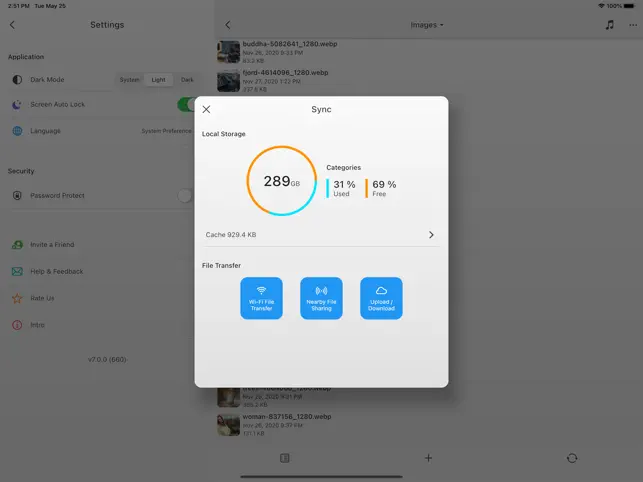This screenshot has width=643, height=482.
Task: Open Upload / Download transfer
Action: tap(381, 298)
